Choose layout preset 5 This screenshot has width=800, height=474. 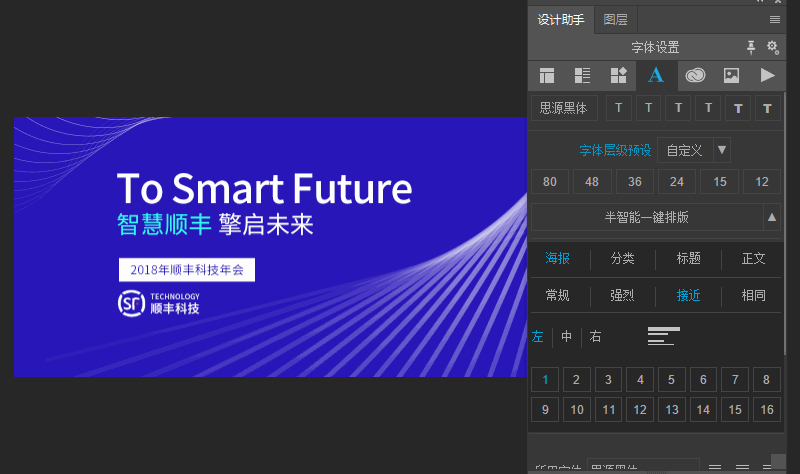(x=671, y=380)
